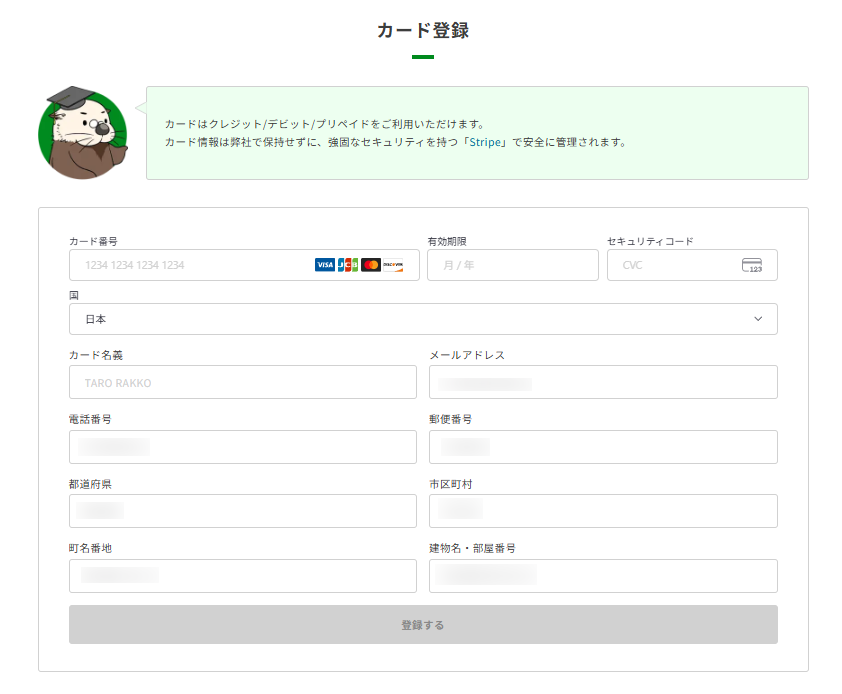Click the 市区町村 city field

(603, 511)
